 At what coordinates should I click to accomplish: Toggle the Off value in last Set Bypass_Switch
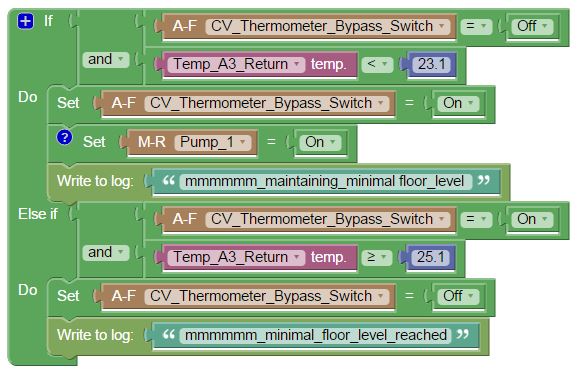pyautogui.click(x=458, y=296)
